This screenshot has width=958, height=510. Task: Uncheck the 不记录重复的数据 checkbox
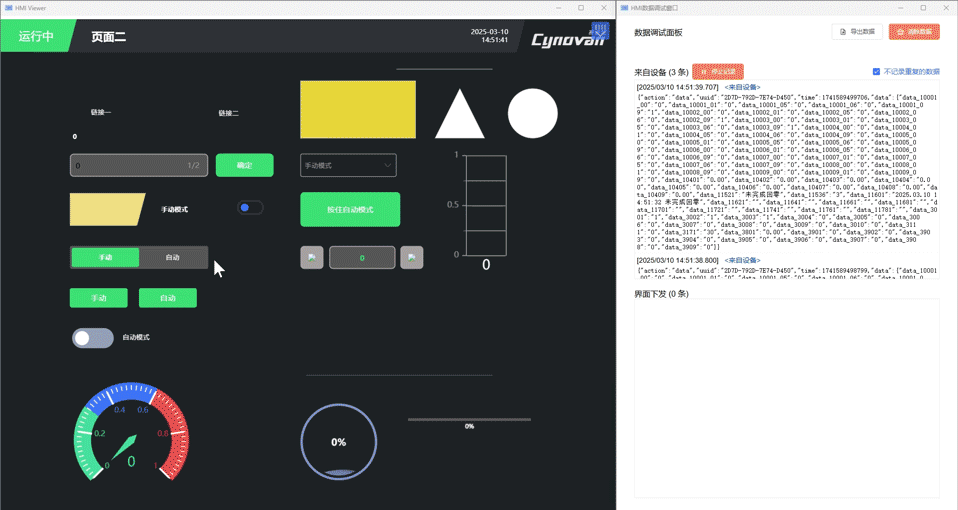pos(877,72)
